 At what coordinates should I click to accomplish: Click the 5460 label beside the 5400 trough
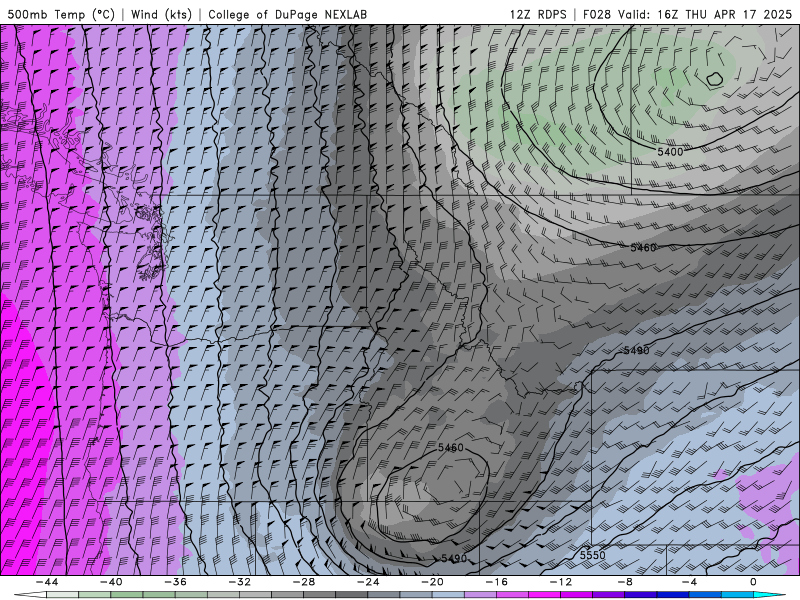[643, 247]
